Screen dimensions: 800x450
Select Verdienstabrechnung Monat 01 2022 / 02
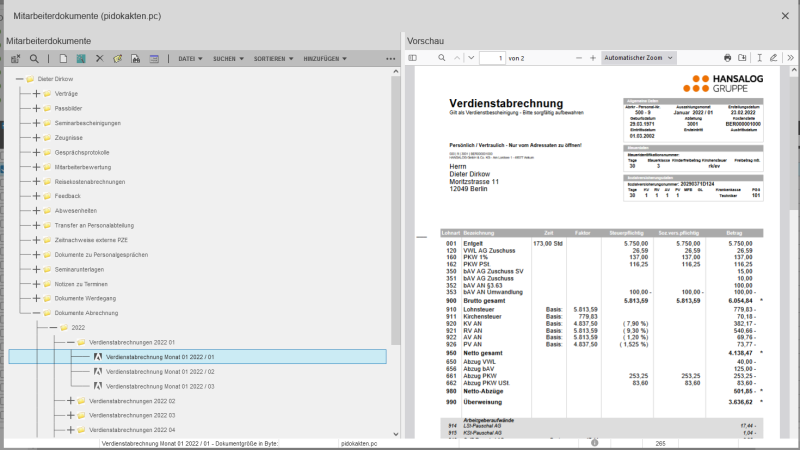pos(160,371)
